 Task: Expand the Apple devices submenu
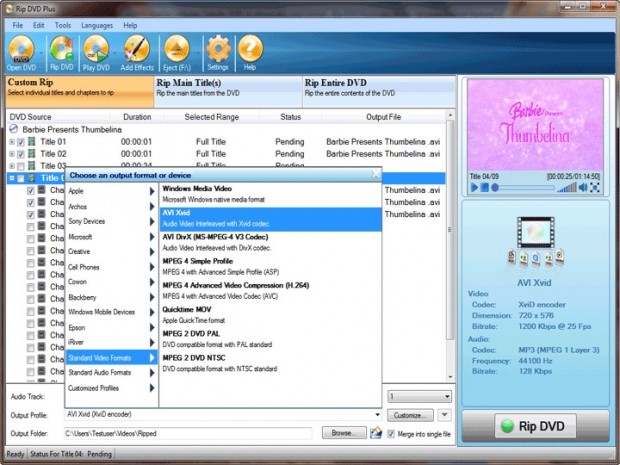coord(111,191)
